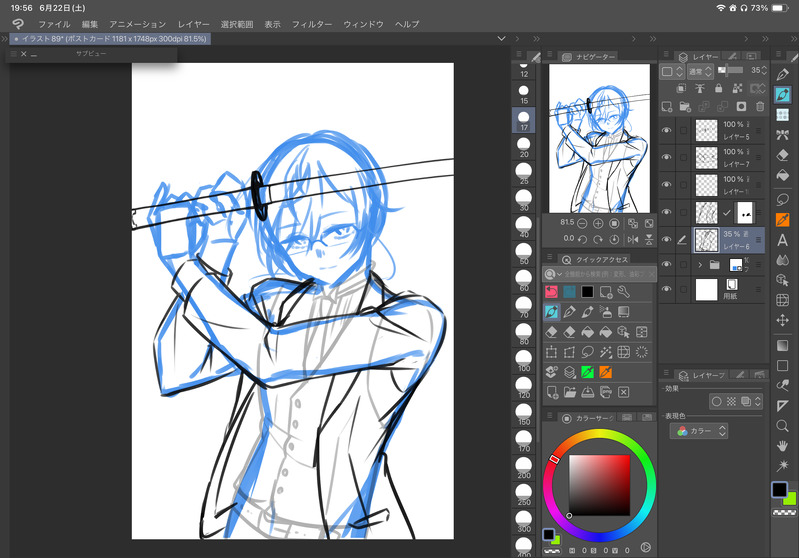Open the レイヤー menu
This screenshot has height=558, width=799.
(194, 24)
